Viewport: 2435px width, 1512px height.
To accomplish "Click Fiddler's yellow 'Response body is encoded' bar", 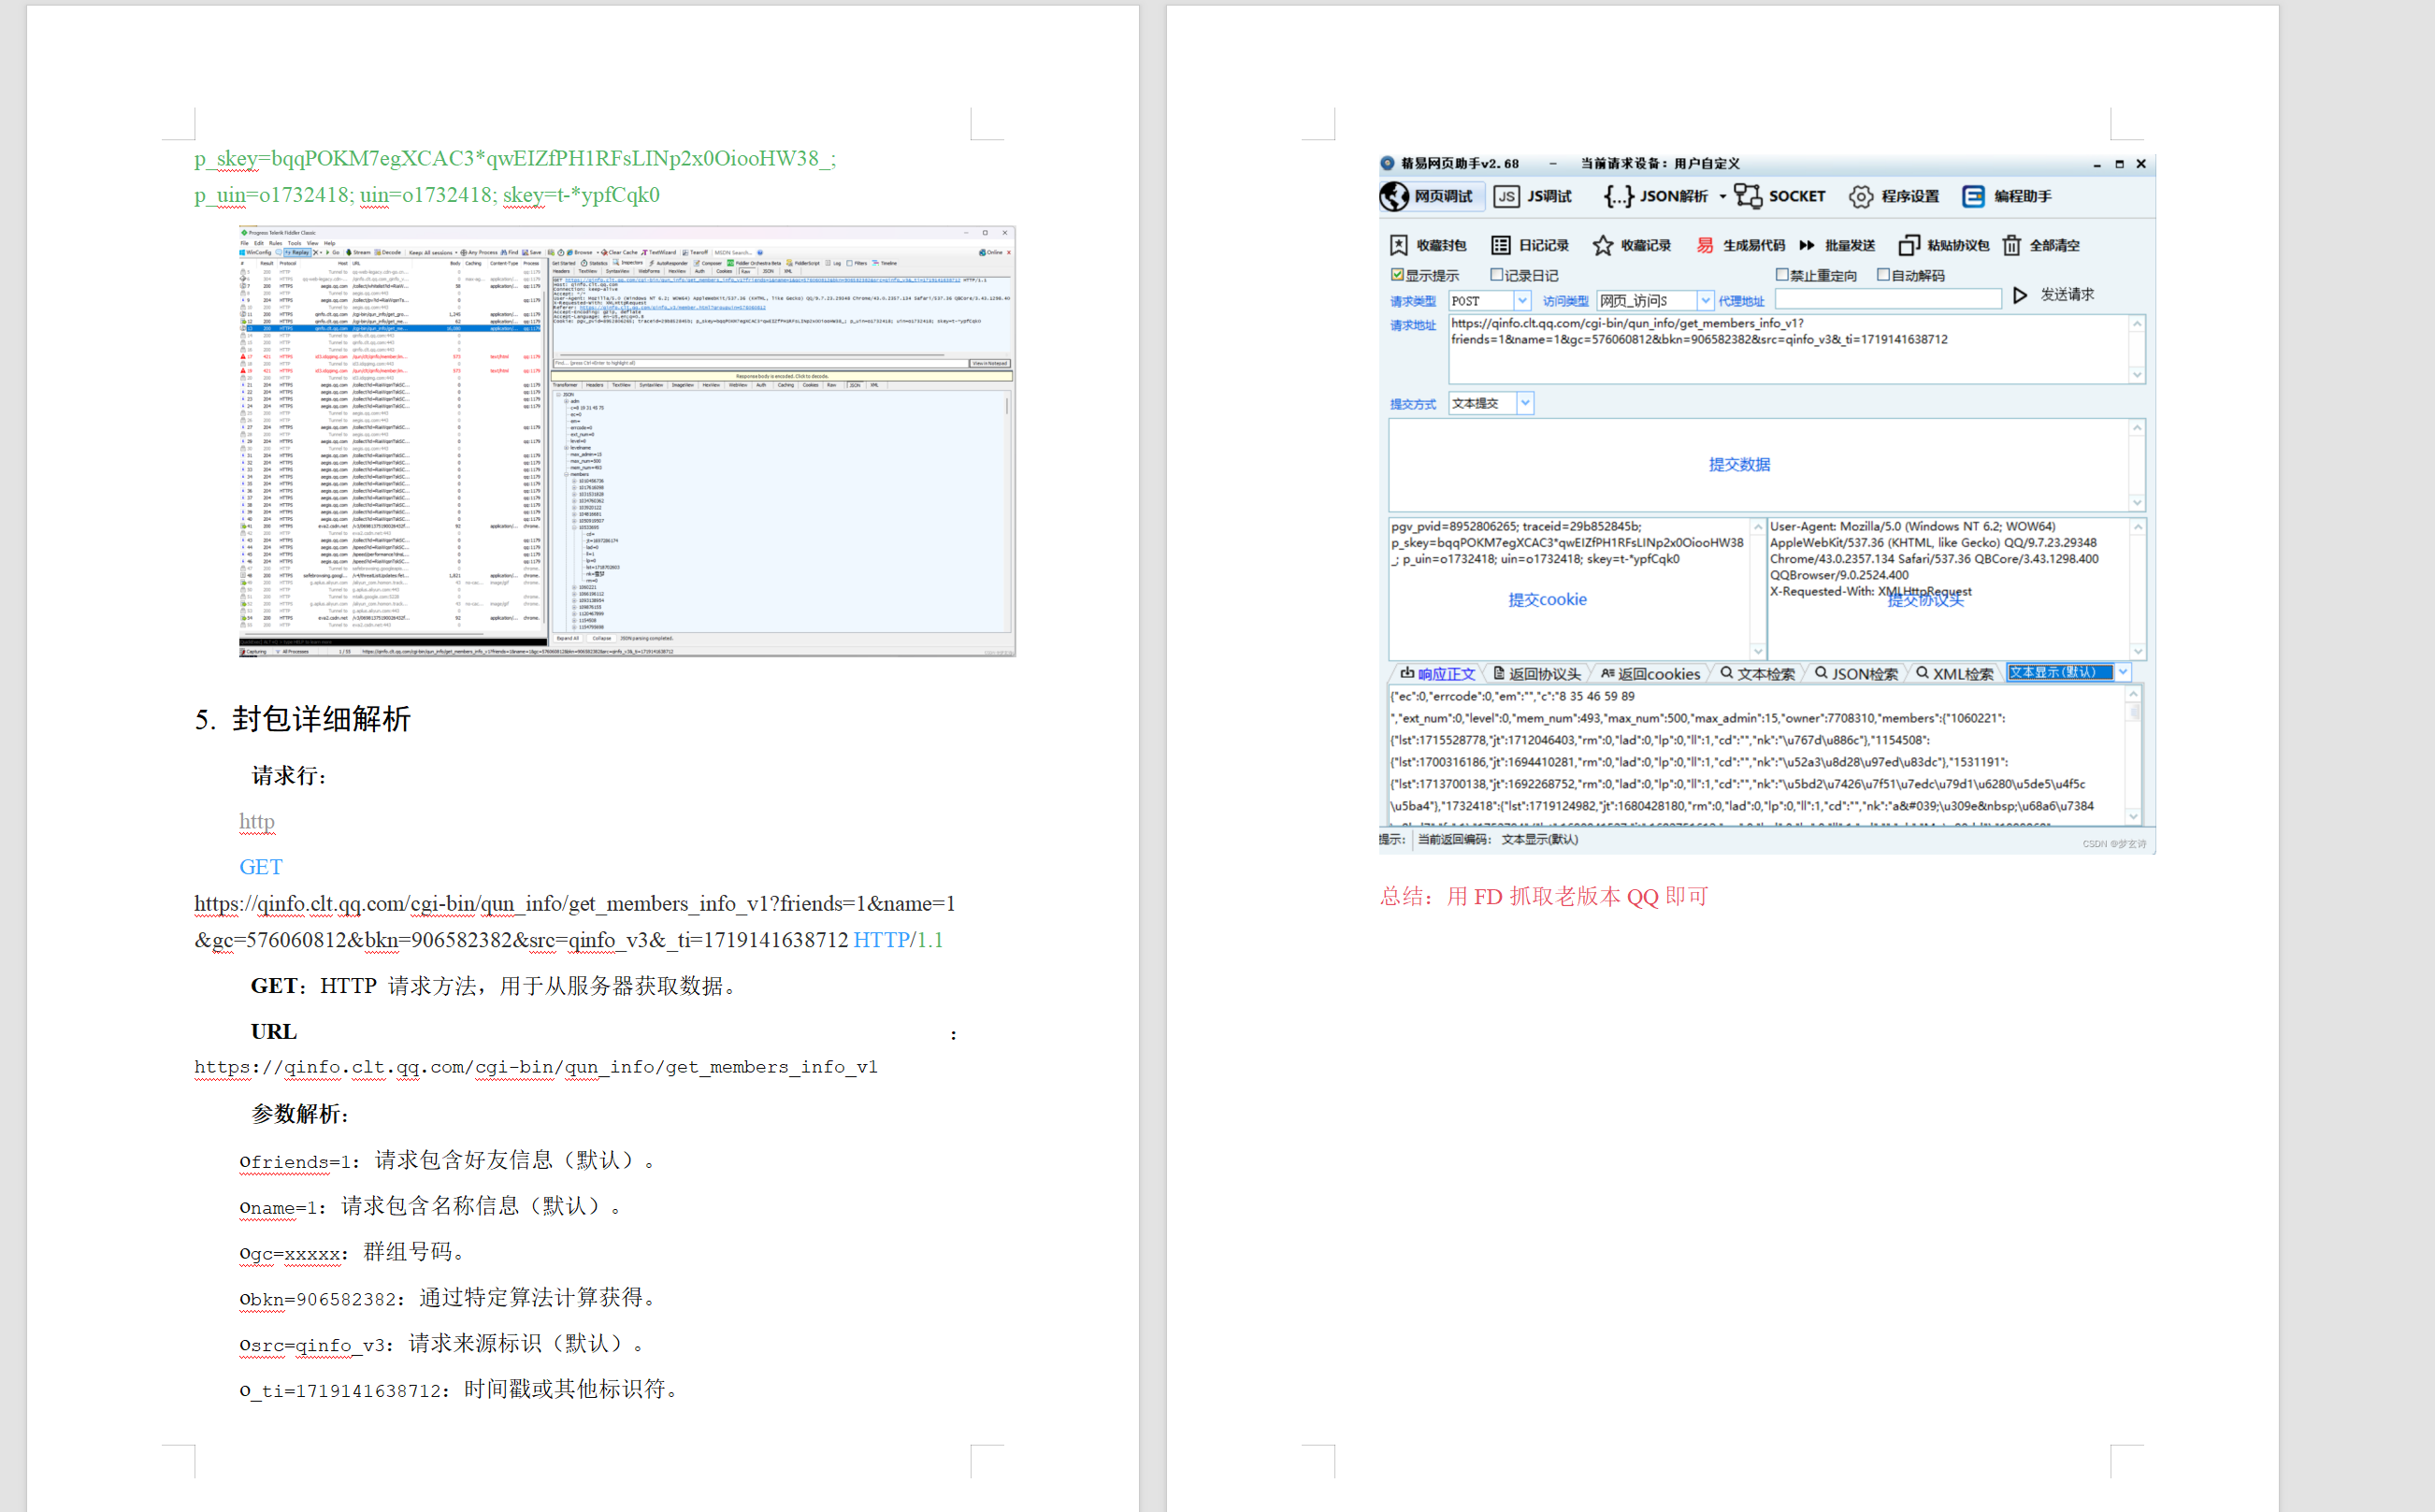I will [x=782, y=376].
